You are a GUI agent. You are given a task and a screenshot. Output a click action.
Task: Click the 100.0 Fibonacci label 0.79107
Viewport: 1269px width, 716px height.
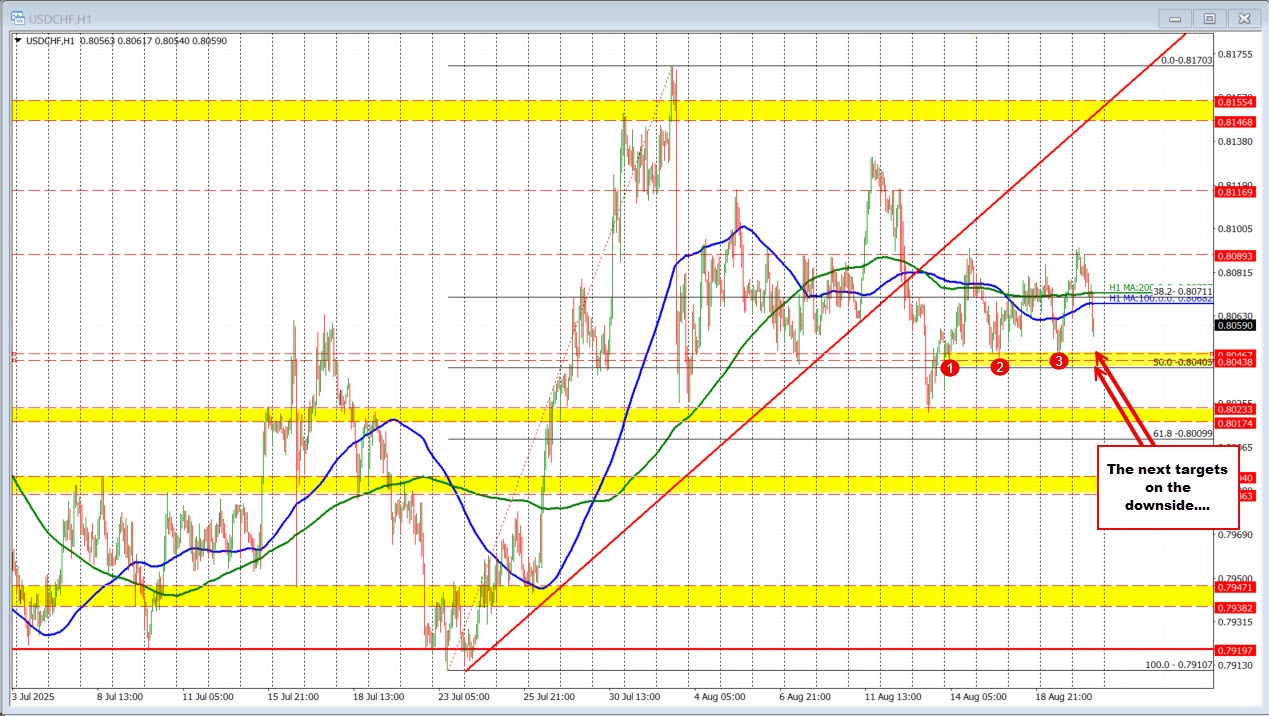click(x=1178, y=664)
